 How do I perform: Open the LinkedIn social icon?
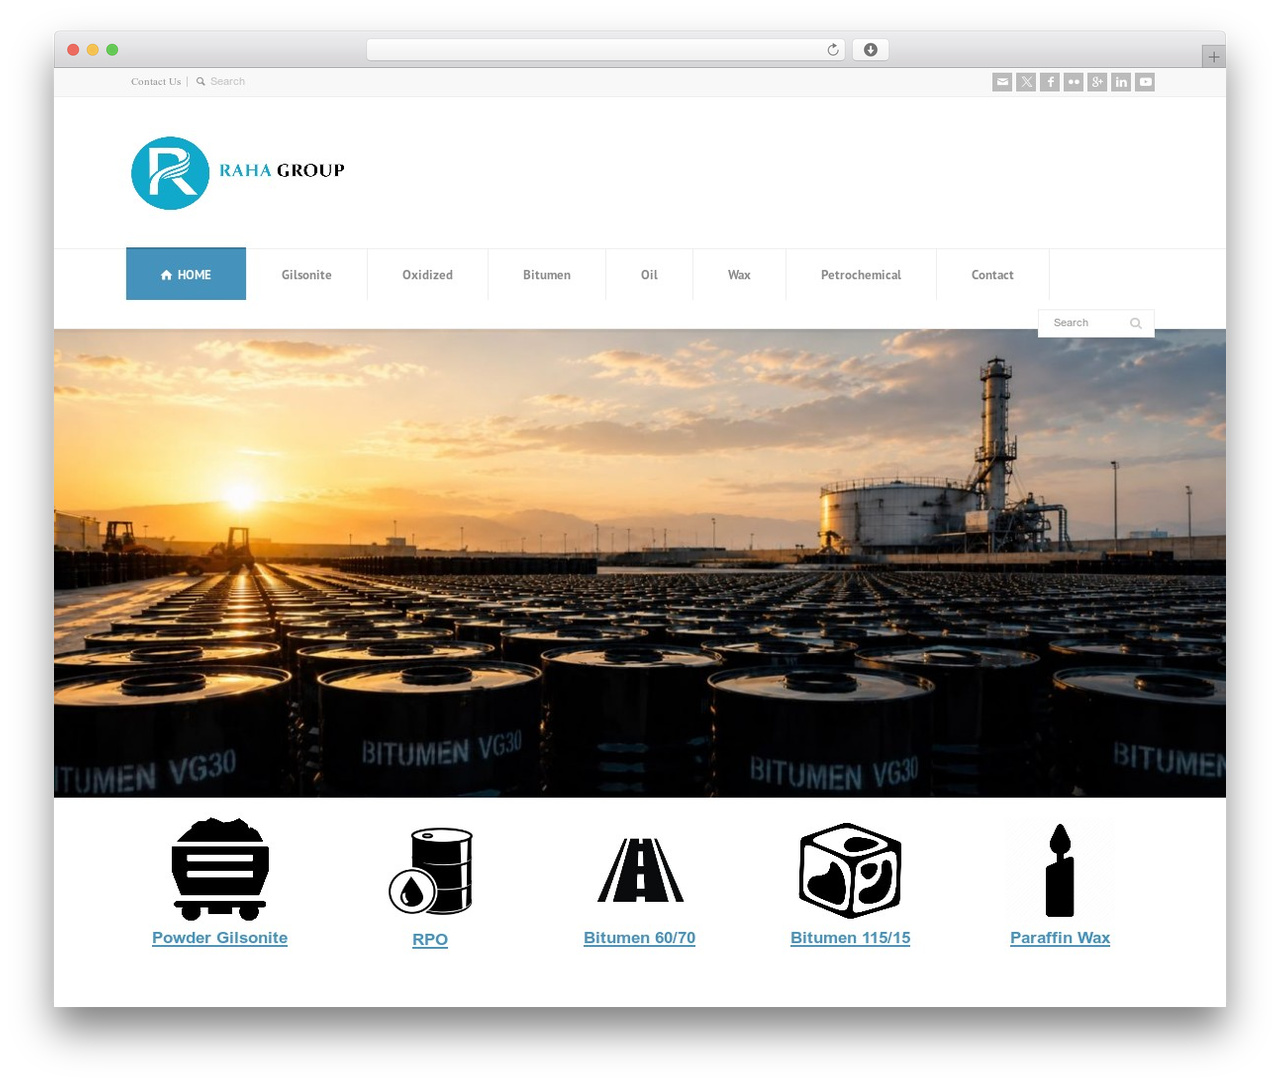tap(1121, 82)
